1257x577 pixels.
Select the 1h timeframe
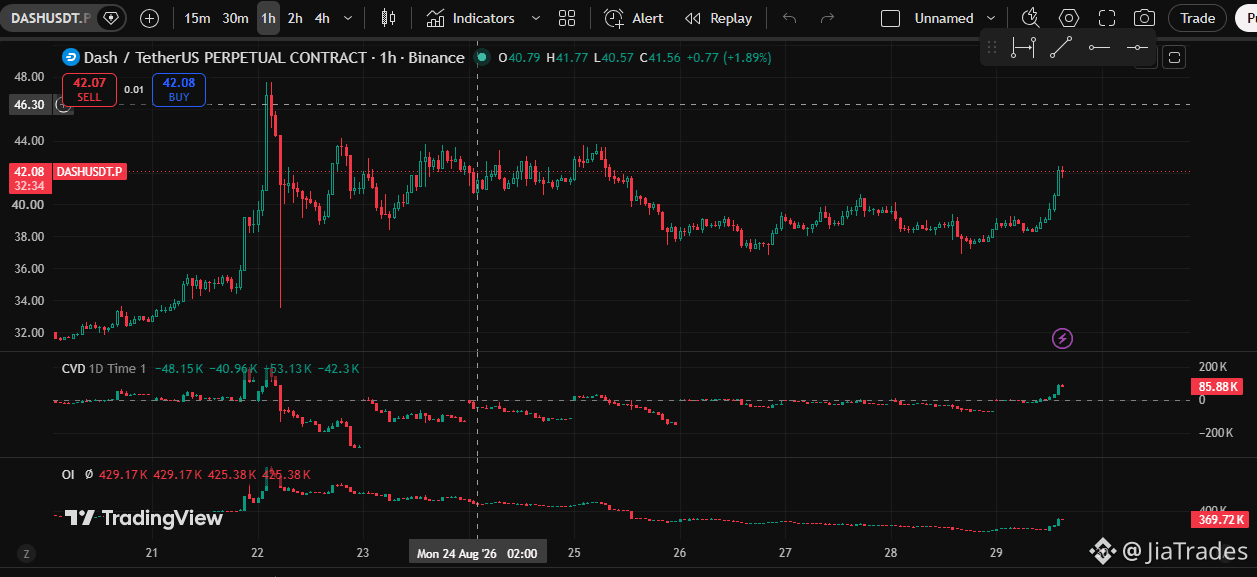coord(268,18)
